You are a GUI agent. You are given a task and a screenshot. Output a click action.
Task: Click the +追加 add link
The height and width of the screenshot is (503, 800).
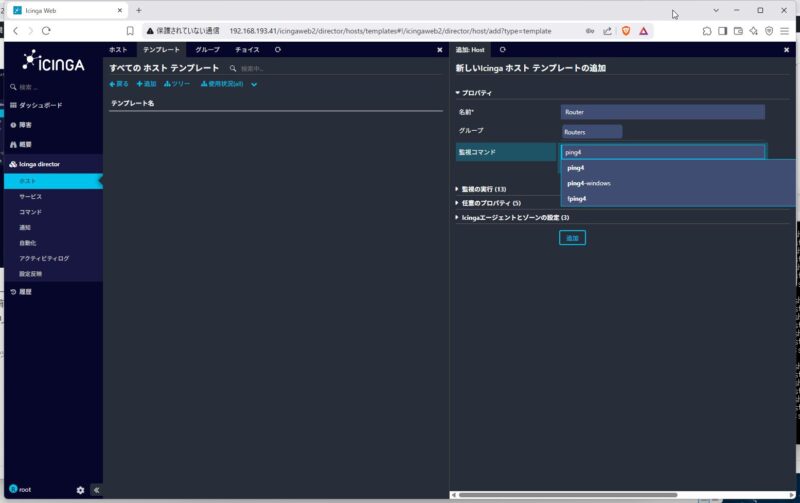146,84
